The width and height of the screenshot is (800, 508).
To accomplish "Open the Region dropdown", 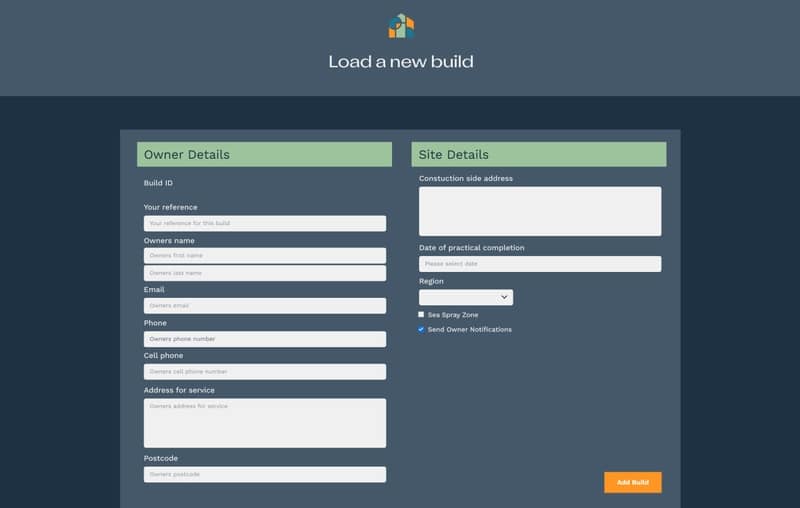I will click(466, 297).
